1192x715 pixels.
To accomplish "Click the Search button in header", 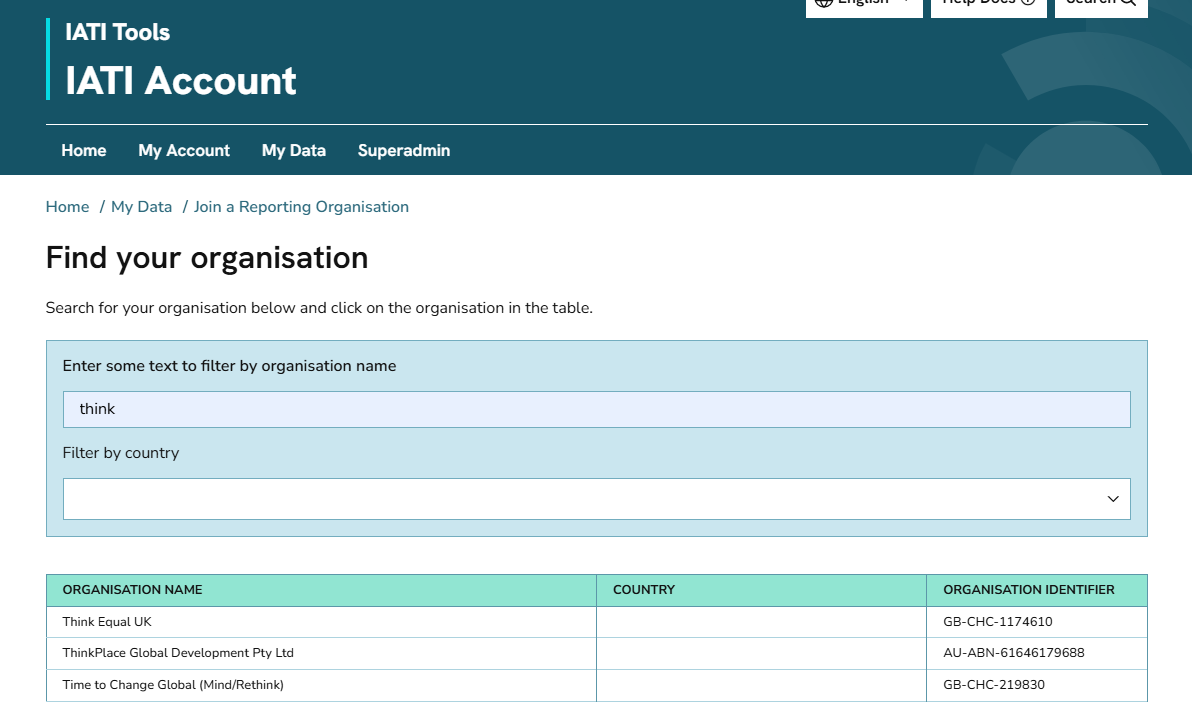I will point(1100,4).
